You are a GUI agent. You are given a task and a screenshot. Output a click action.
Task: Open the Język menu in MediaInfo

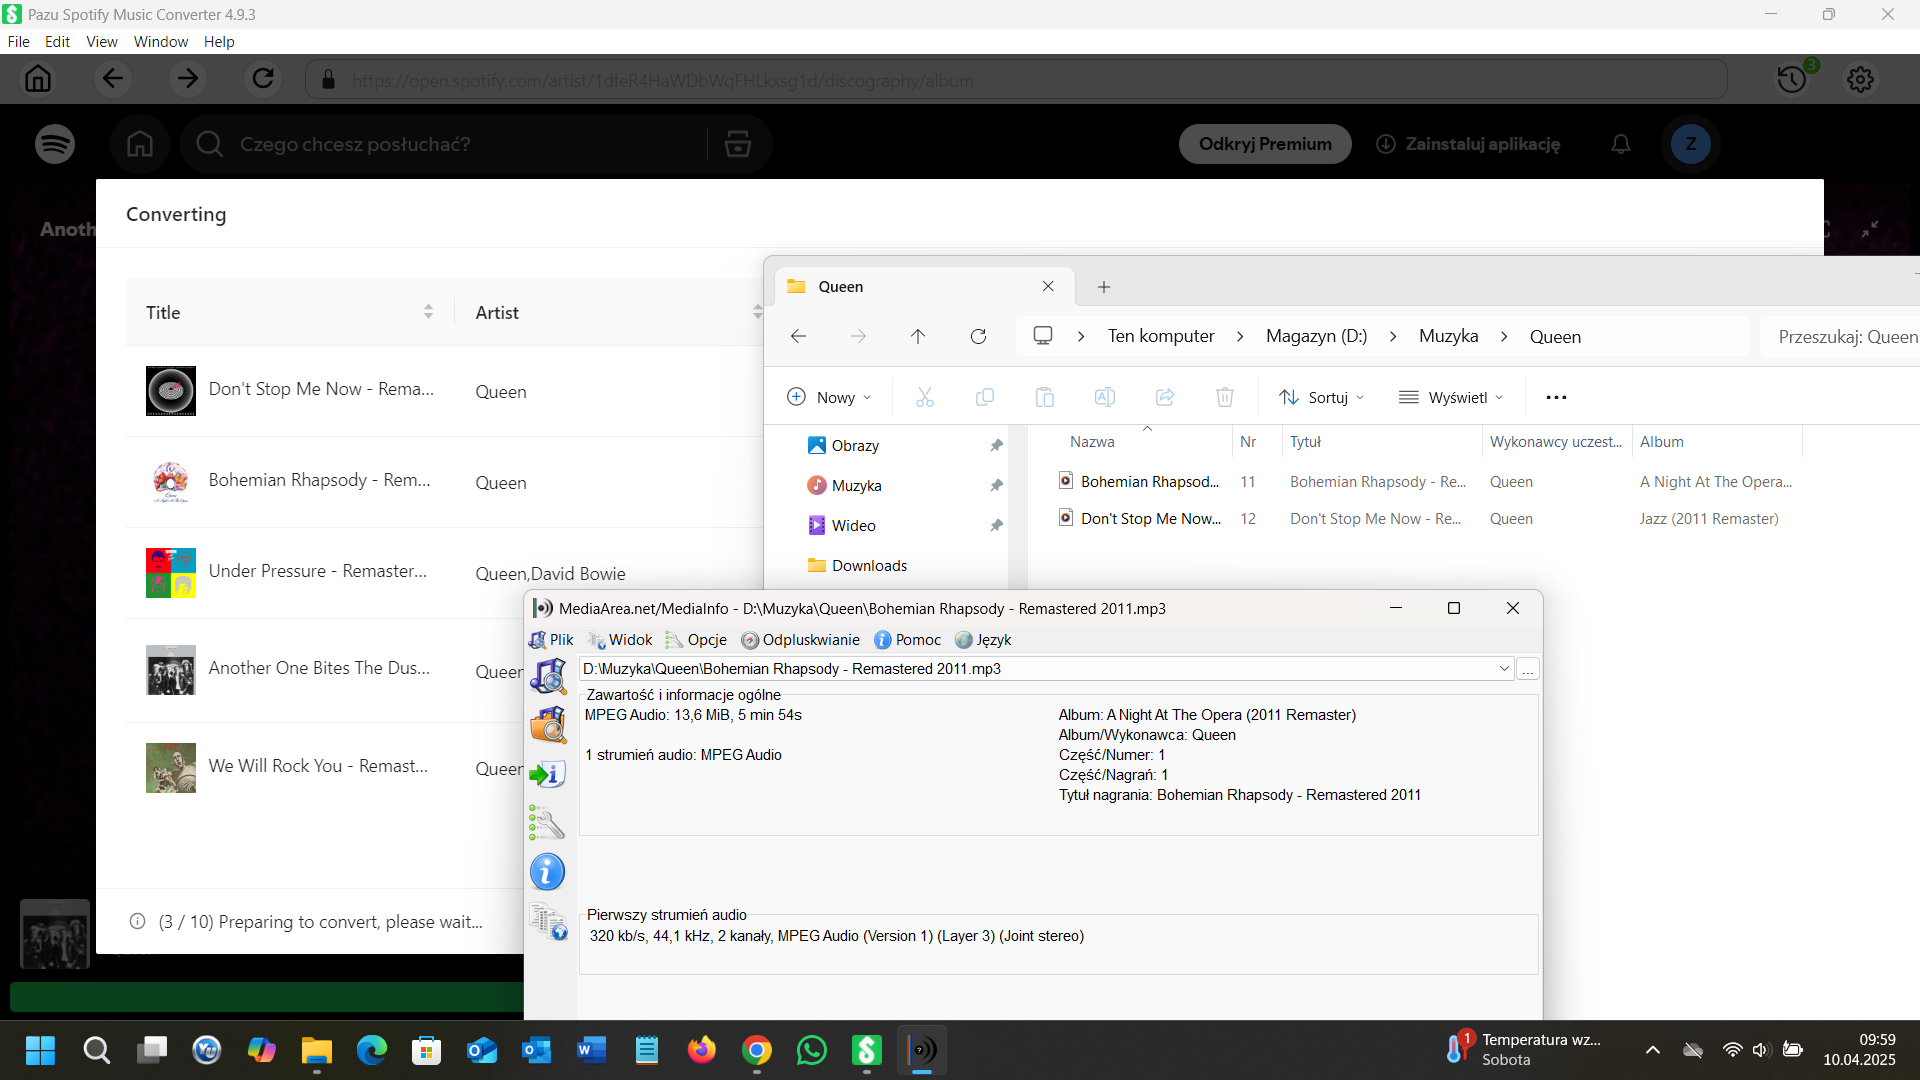click(x=984, y=640)
